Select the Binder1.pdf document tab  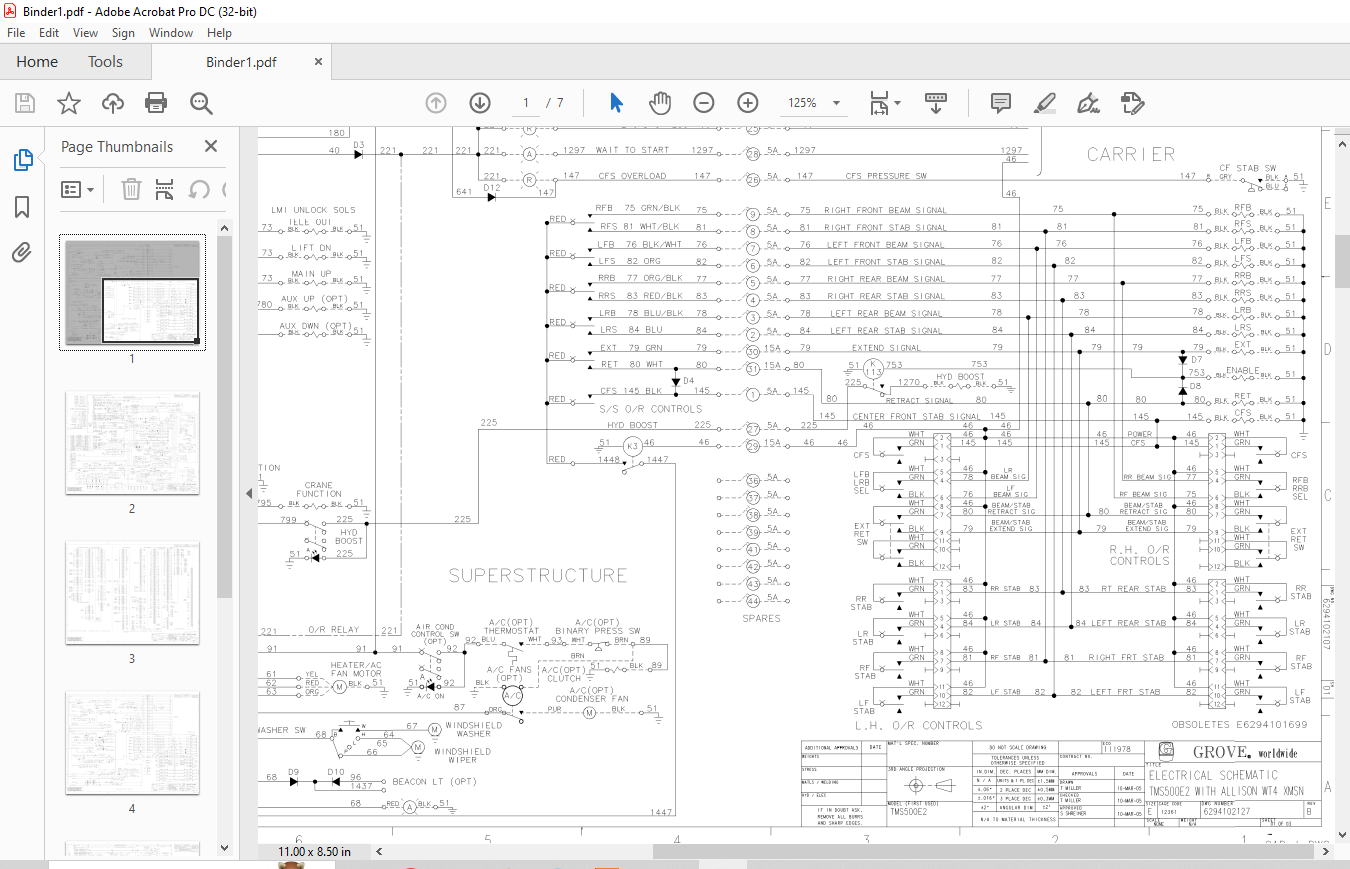point(241,62)
